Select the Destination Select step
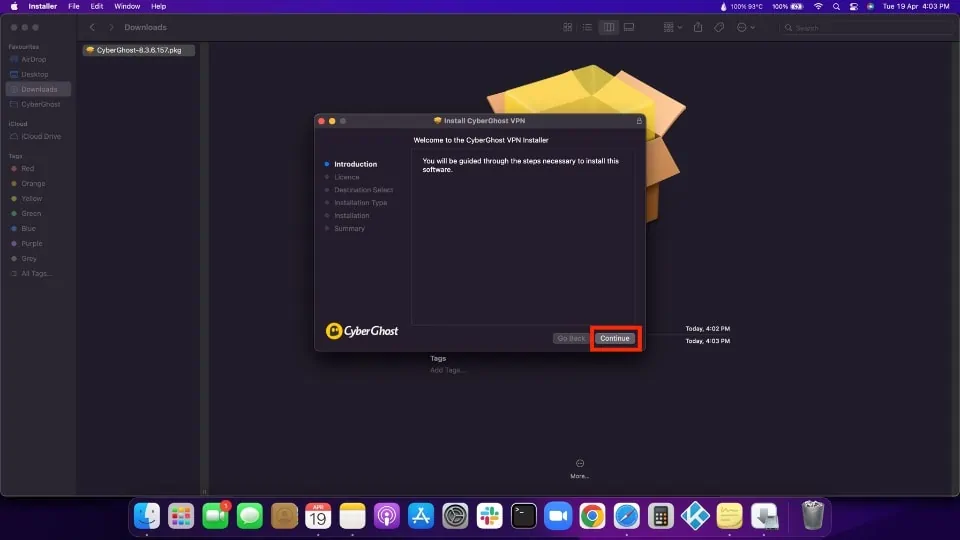Image resolution: width=960 pixels, height=540 pixels. tap(364, 190)
